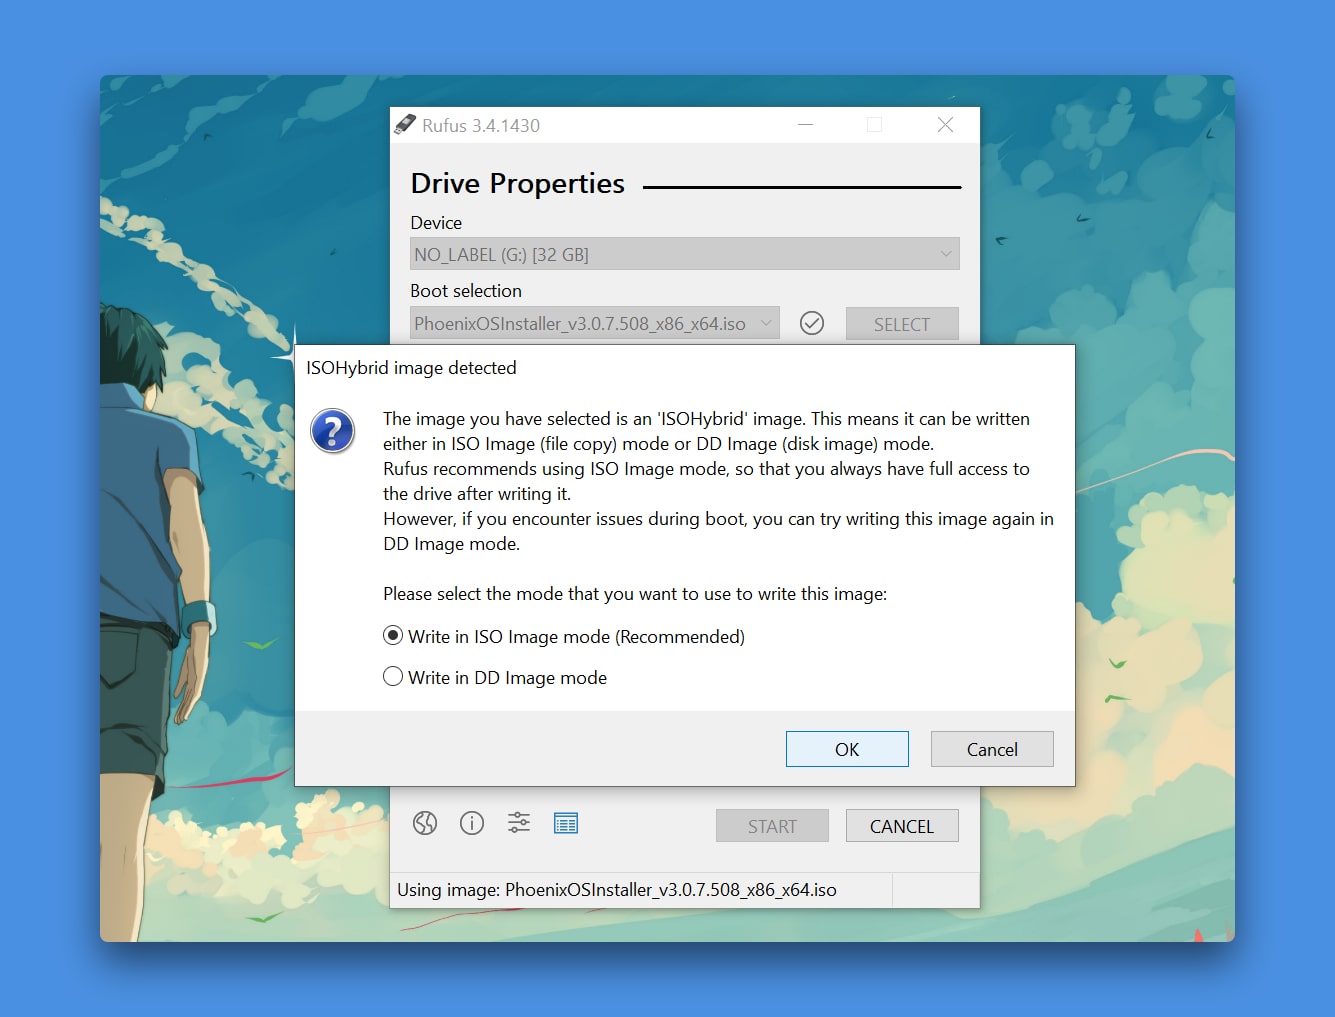Open the Device dropdown NO_LABEL (G:)
This screenshot has height=1017, width=1335.
click(x=685, y=254)
